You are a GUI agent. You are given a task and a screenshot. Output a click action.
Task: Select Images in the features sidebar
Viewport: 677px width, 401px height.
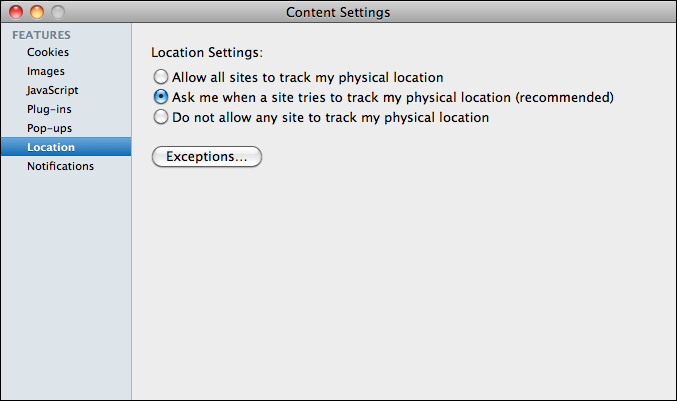46,71
